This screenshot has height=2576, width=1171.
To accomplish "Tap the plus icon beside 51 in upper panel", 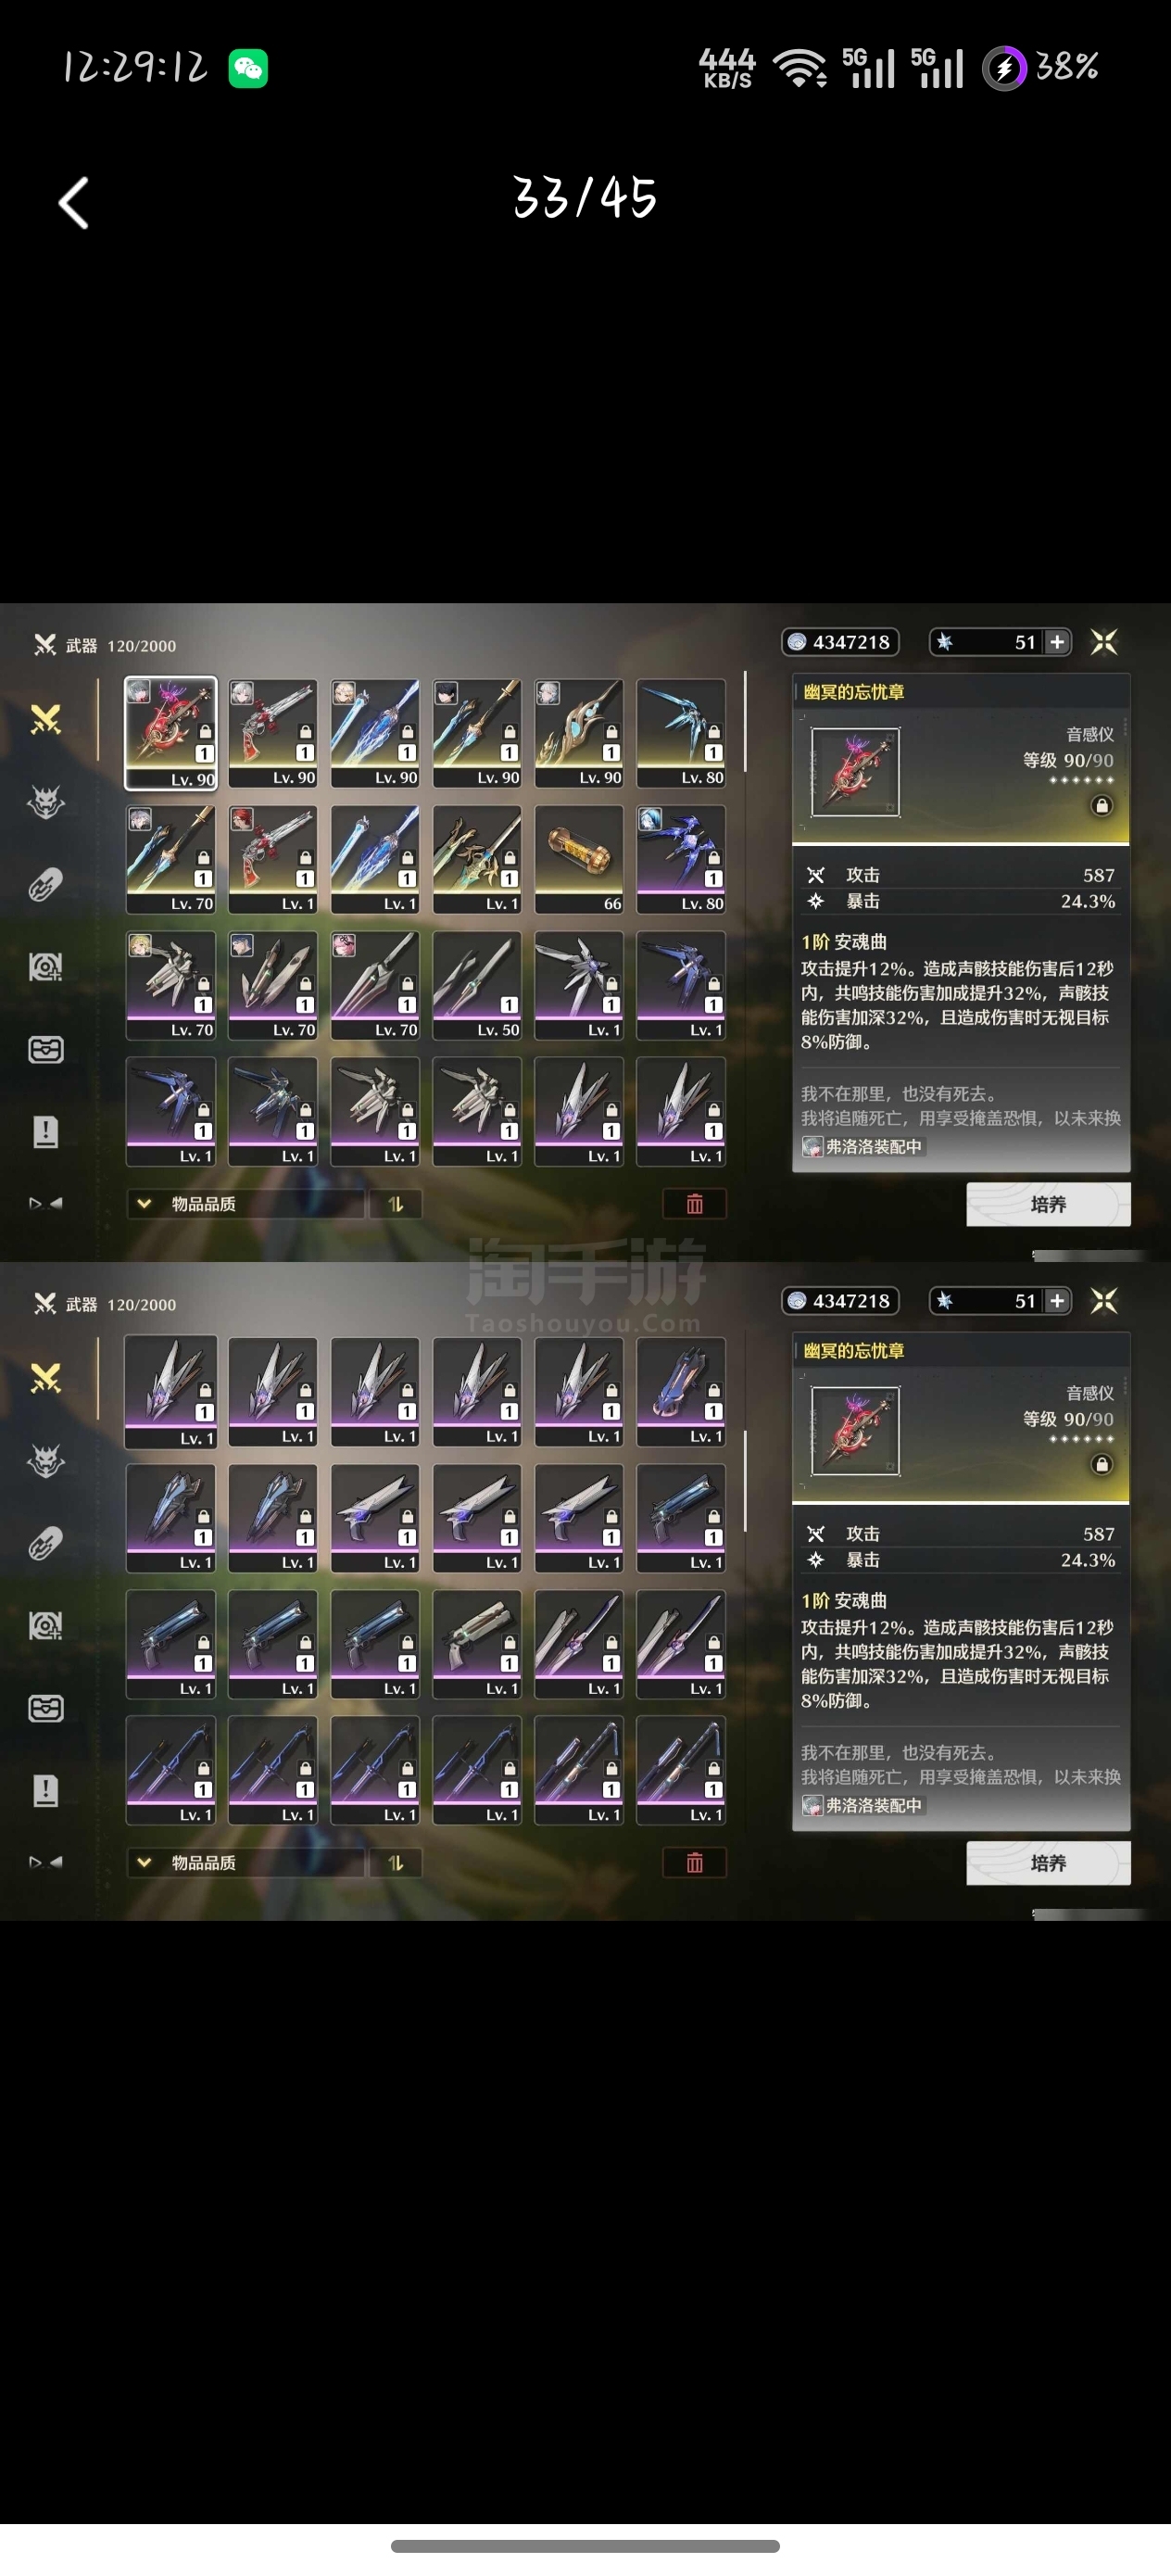I will (1057, 642).
